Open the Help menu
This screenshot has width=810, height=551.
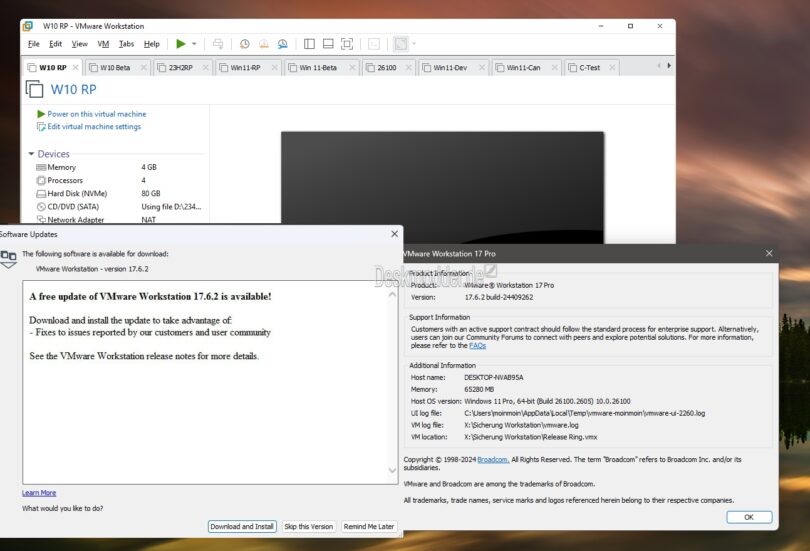[151, 44]
